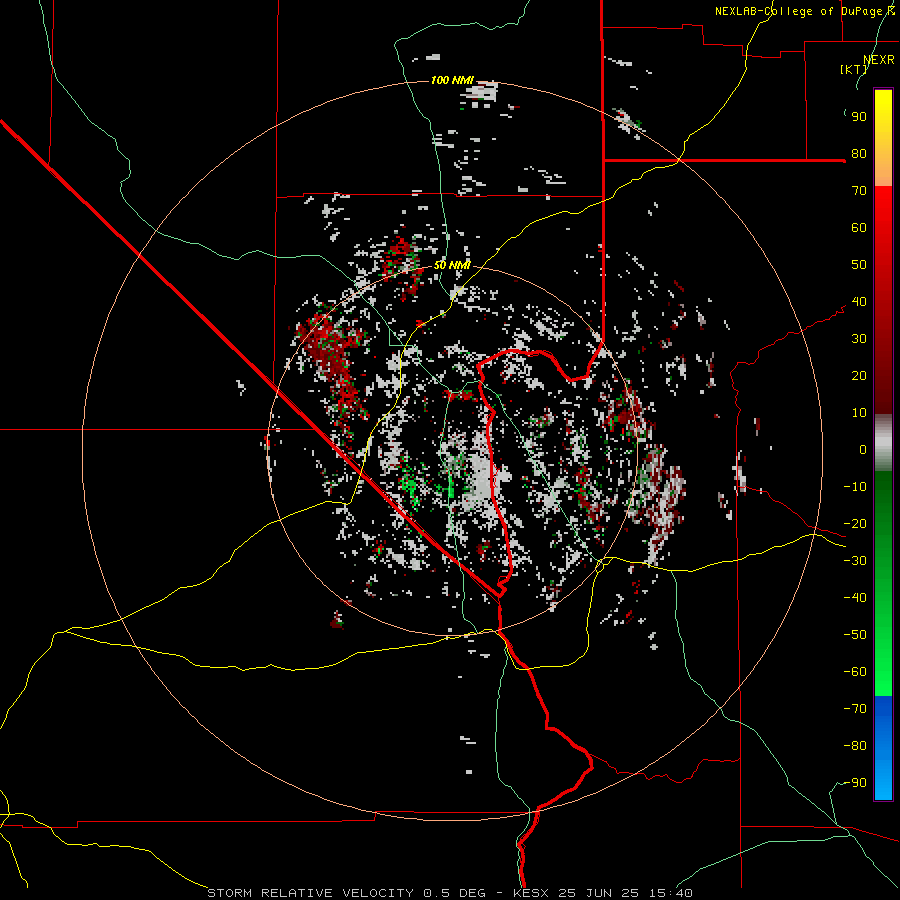
Task: Click the 50 NMI range ring label
Action: click(x=452, y=265)
